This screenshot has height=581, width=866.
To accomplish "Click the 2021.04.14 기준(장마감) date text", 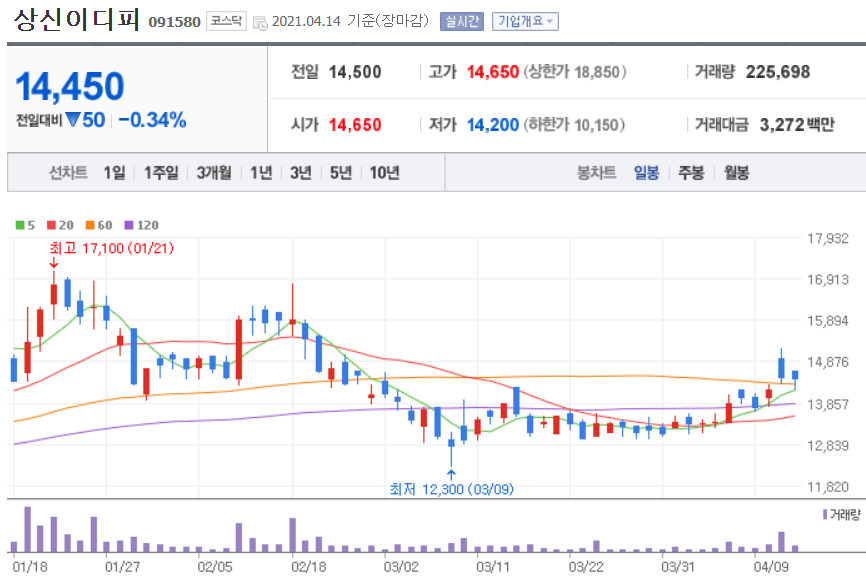I will tap(350, 22).
